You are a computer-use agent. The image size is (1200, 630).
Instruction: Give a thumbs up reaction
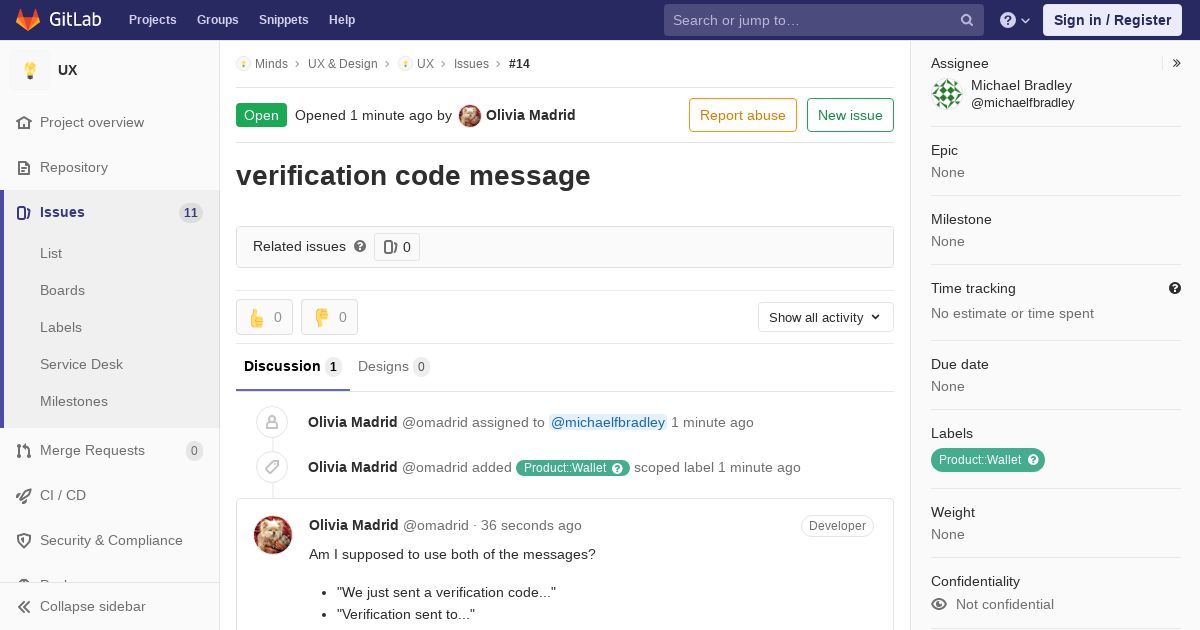pyautogui.click(x=264, y=317)
